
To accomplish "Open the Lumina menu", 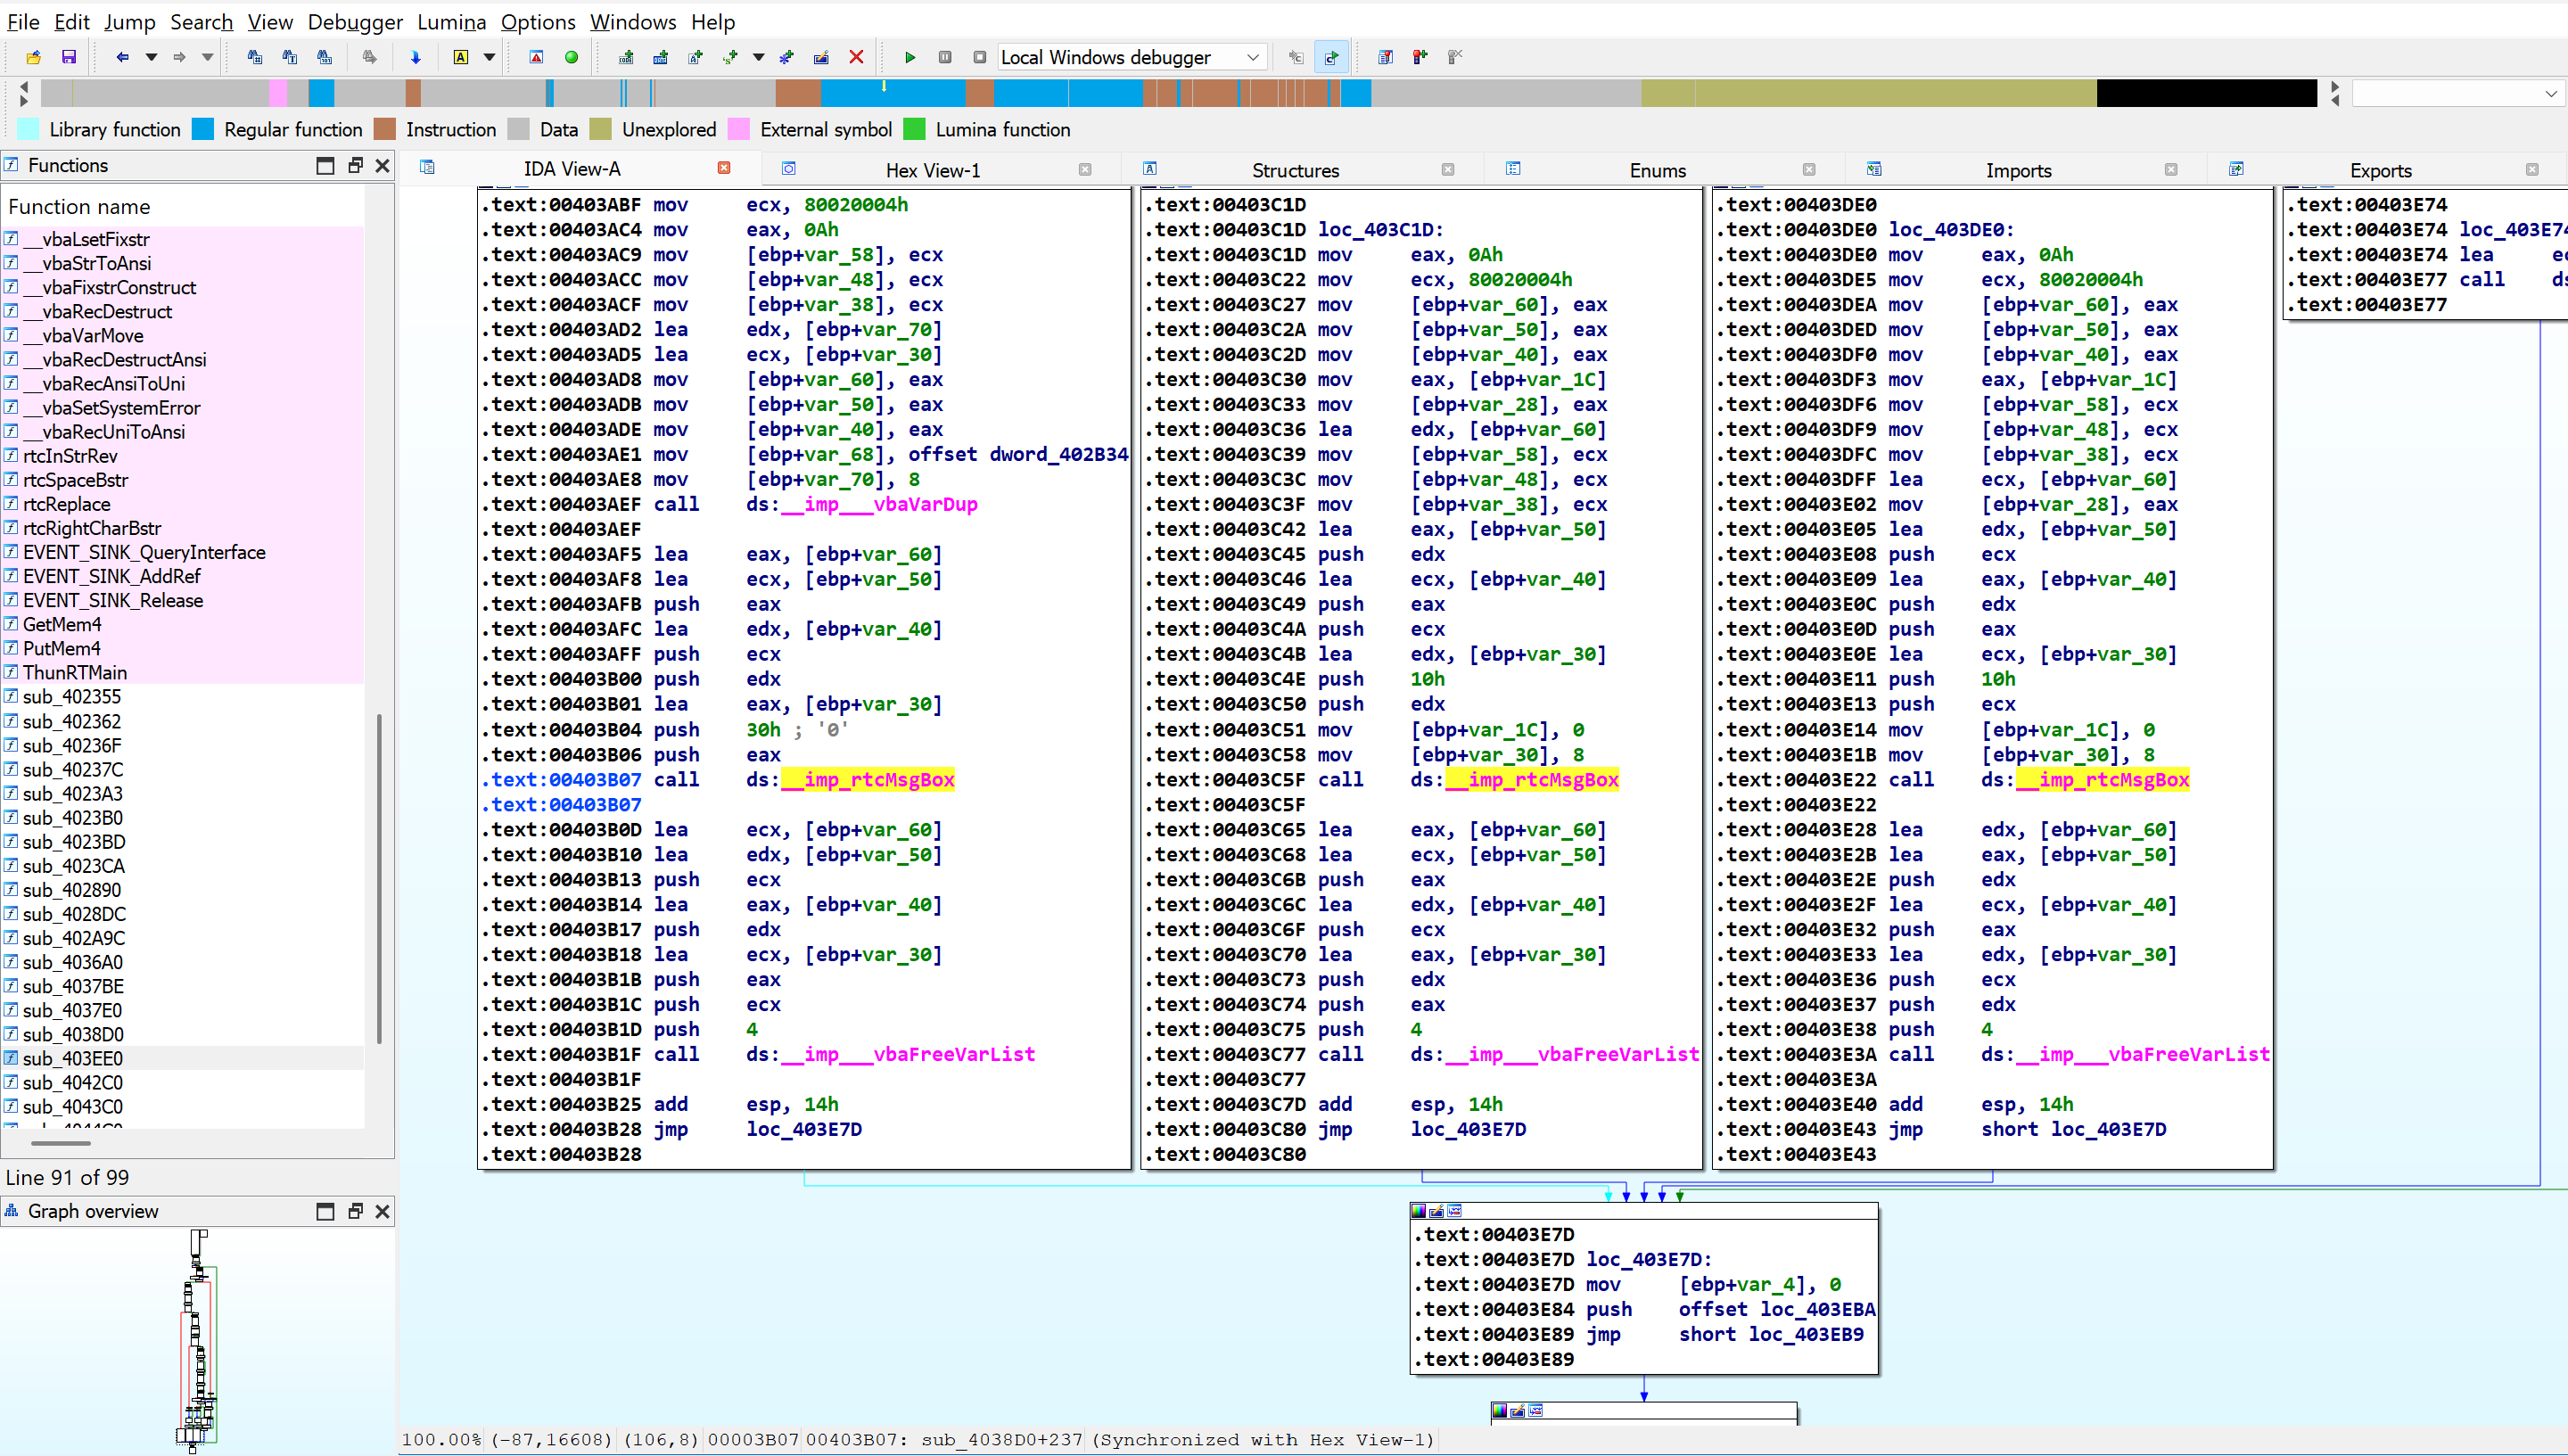I will pyautogui.click(x=452, y=21).
